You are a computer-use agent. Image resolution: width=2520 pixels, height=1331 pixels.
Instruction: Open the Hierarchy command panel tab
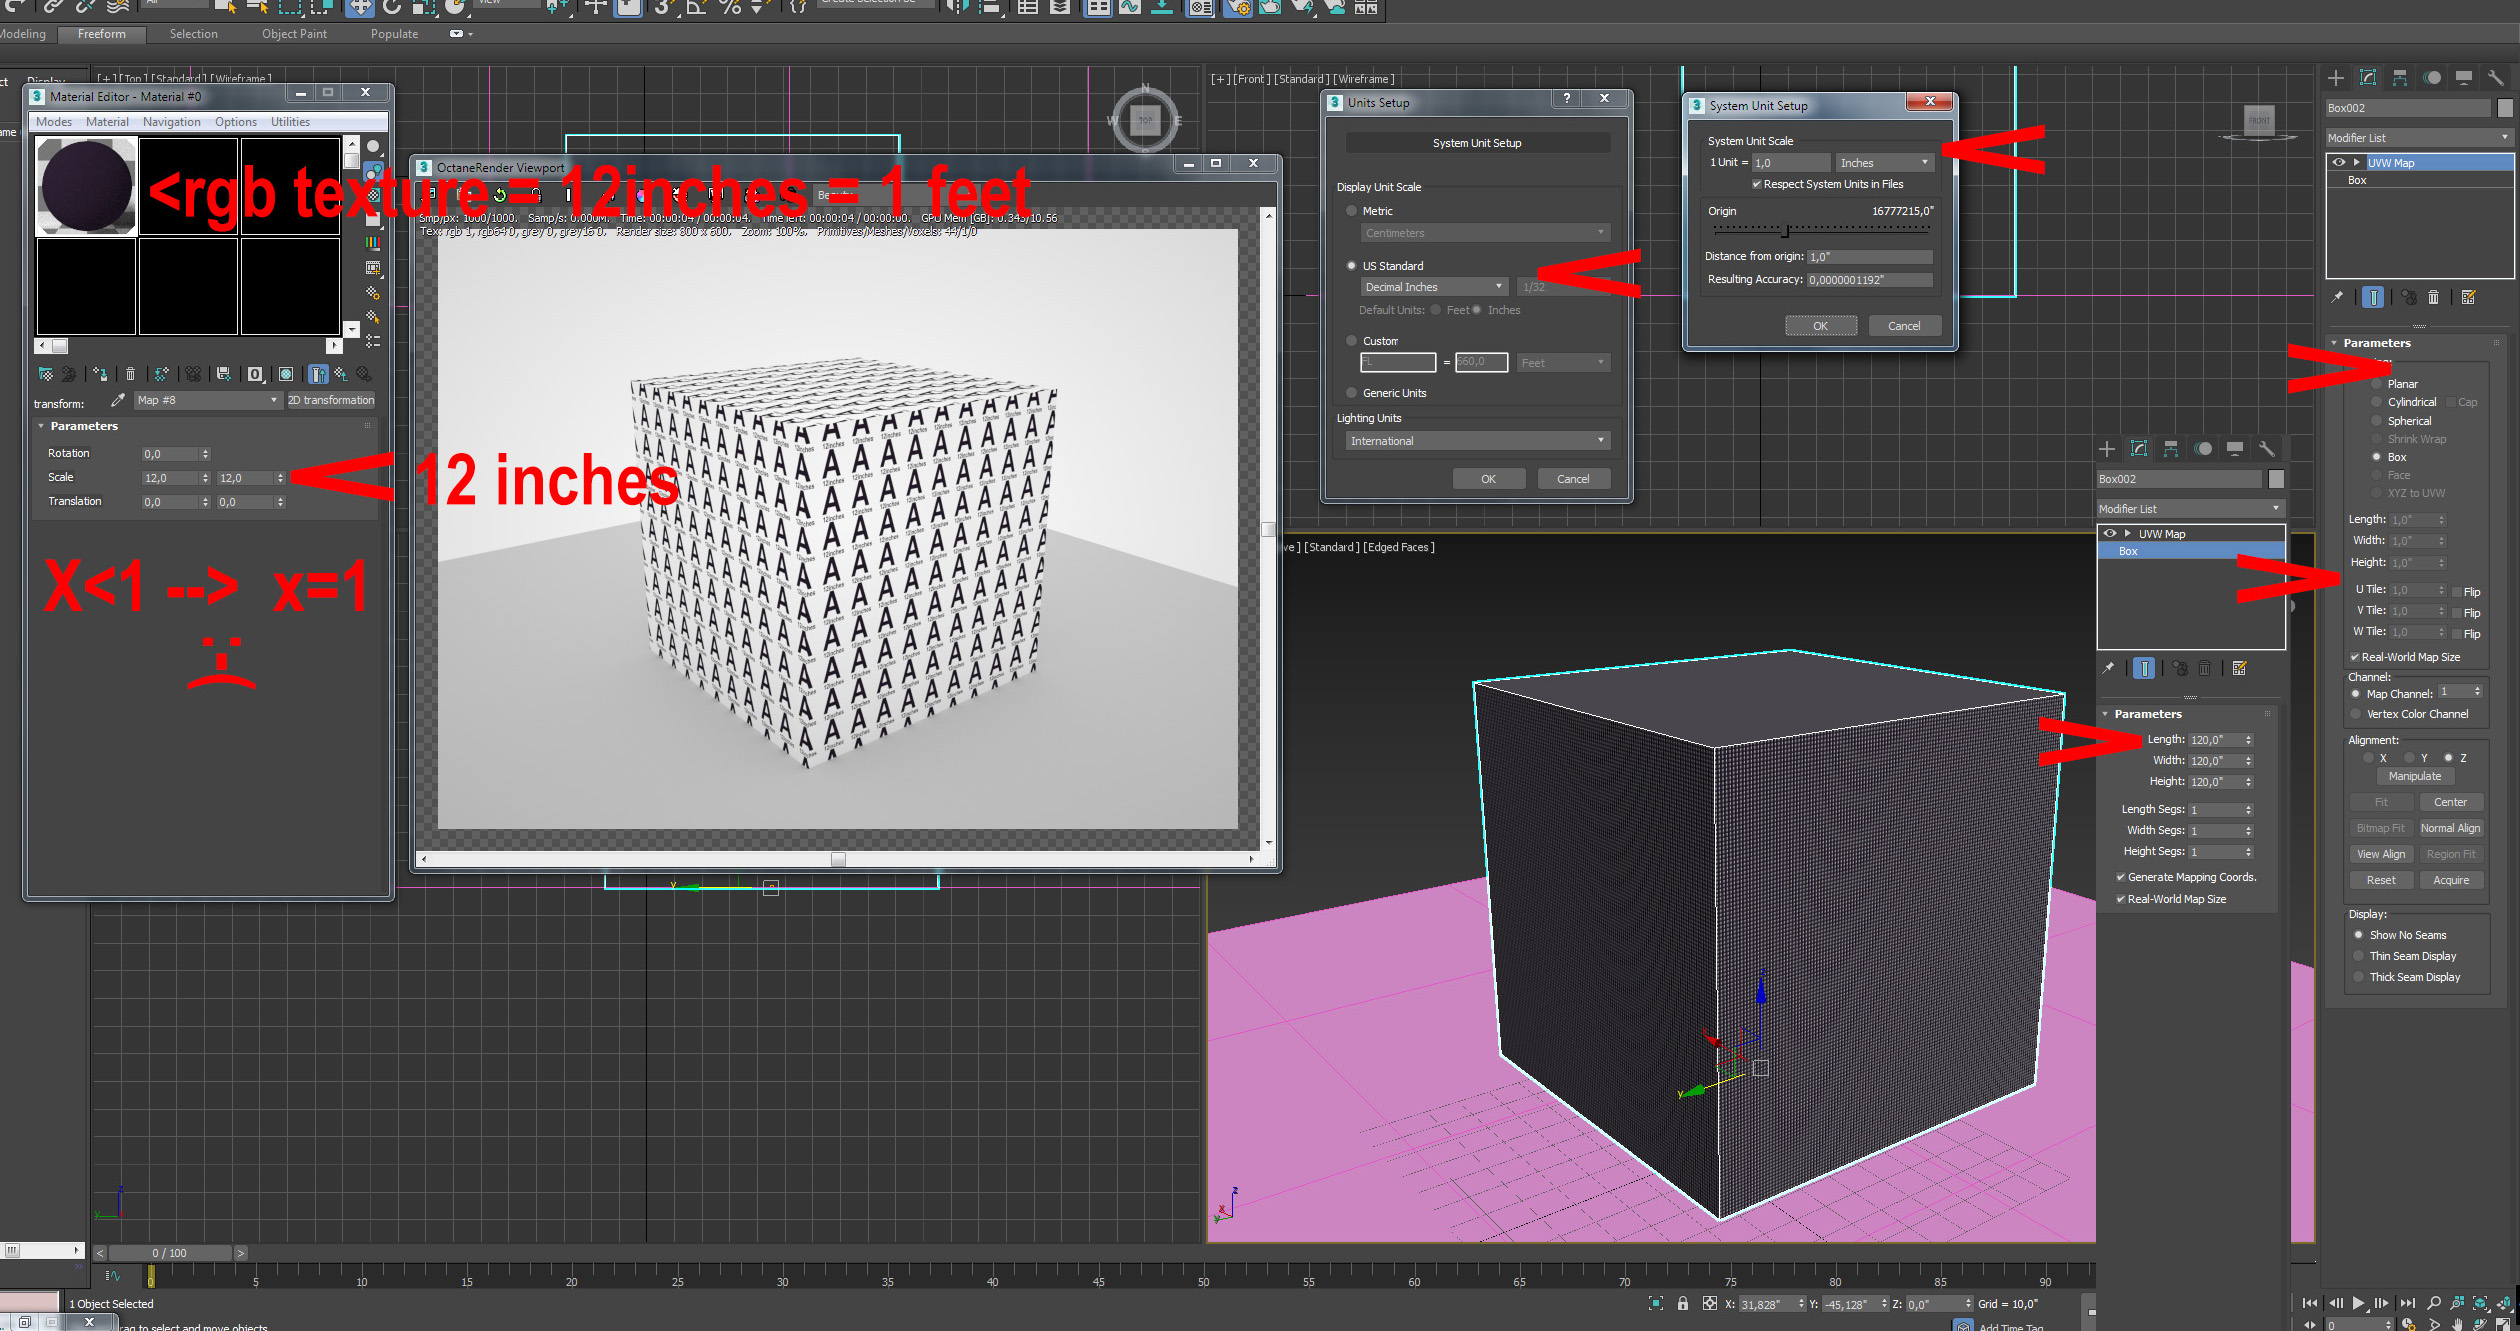coord(2399,78)
